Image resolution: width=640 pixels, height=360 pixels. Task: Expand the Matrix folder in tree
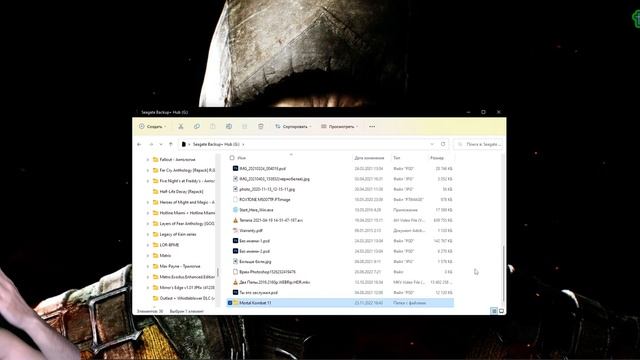pyautogui.click(x=148, y=256)
